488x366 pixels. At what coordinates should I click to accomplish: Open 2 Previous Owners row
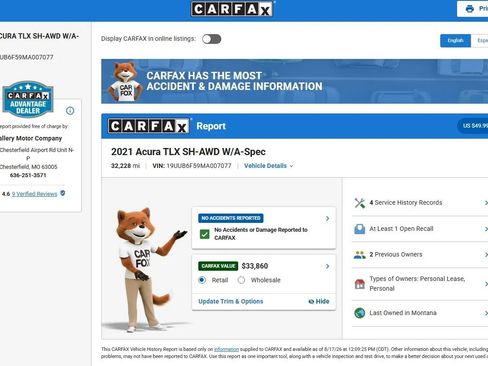[x=420, y=255]
